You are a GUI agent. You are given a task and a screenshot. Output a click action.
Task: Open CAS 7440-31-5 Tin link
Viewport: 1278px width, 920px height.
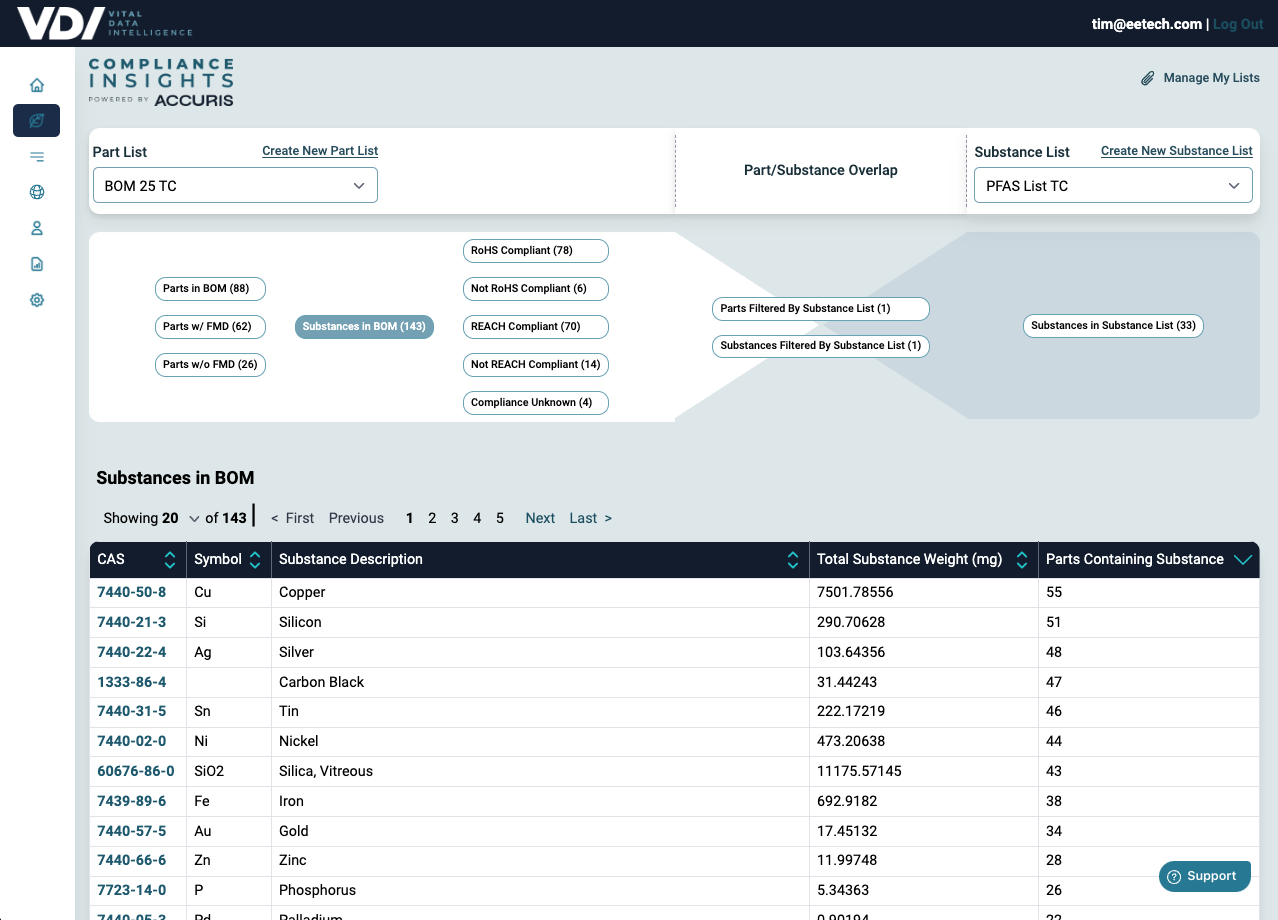click(132, 711)
